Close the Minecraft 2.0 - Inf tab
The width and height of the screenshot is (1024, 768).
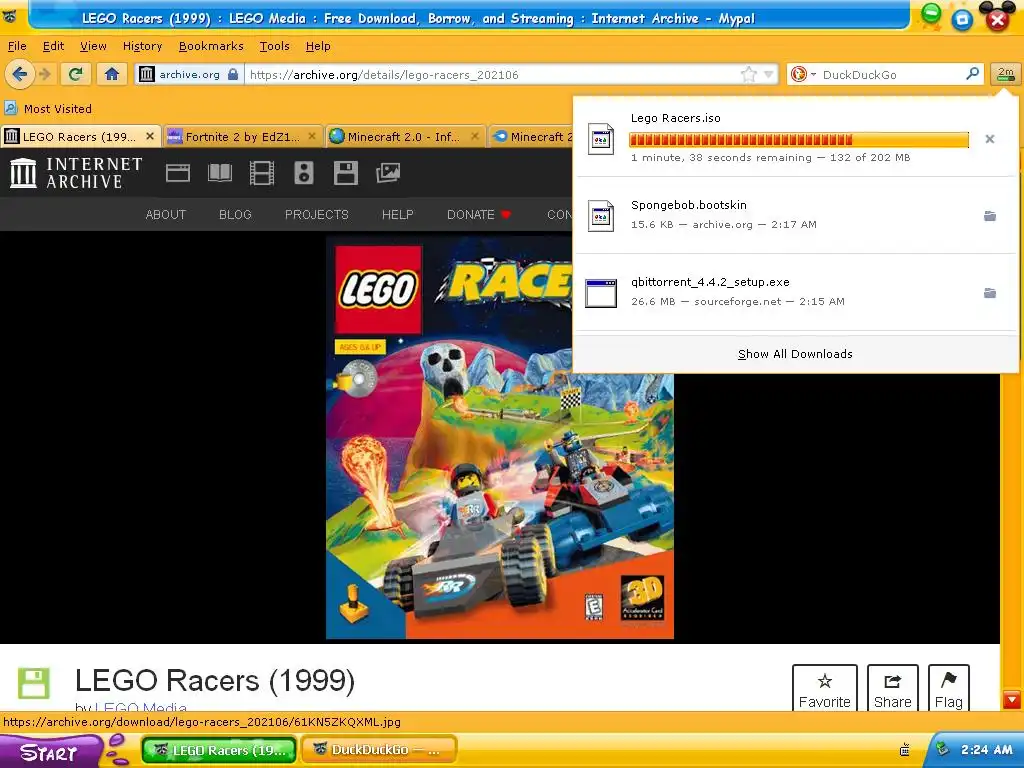tap(475, 136)
